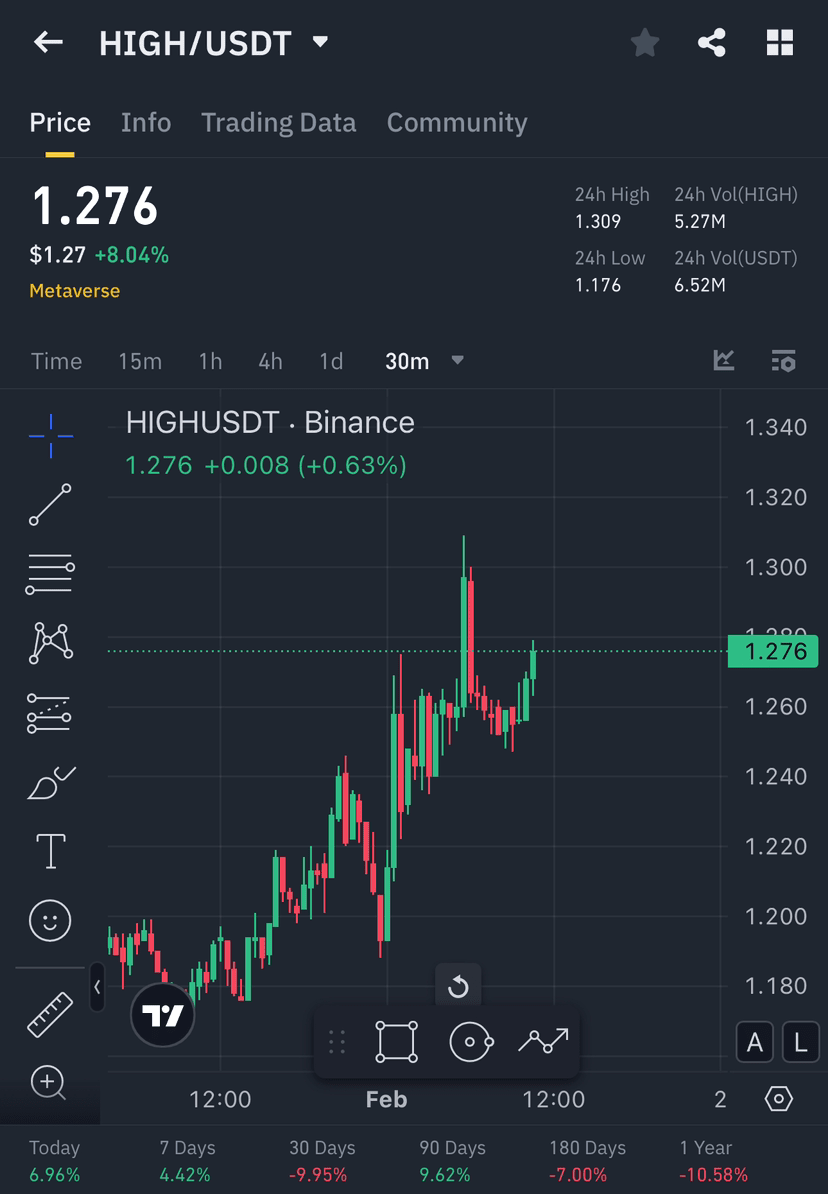Open chart display settings icon
This screenshot has width=828, height=1194.
pyautogui.click(x=783, y=360)
